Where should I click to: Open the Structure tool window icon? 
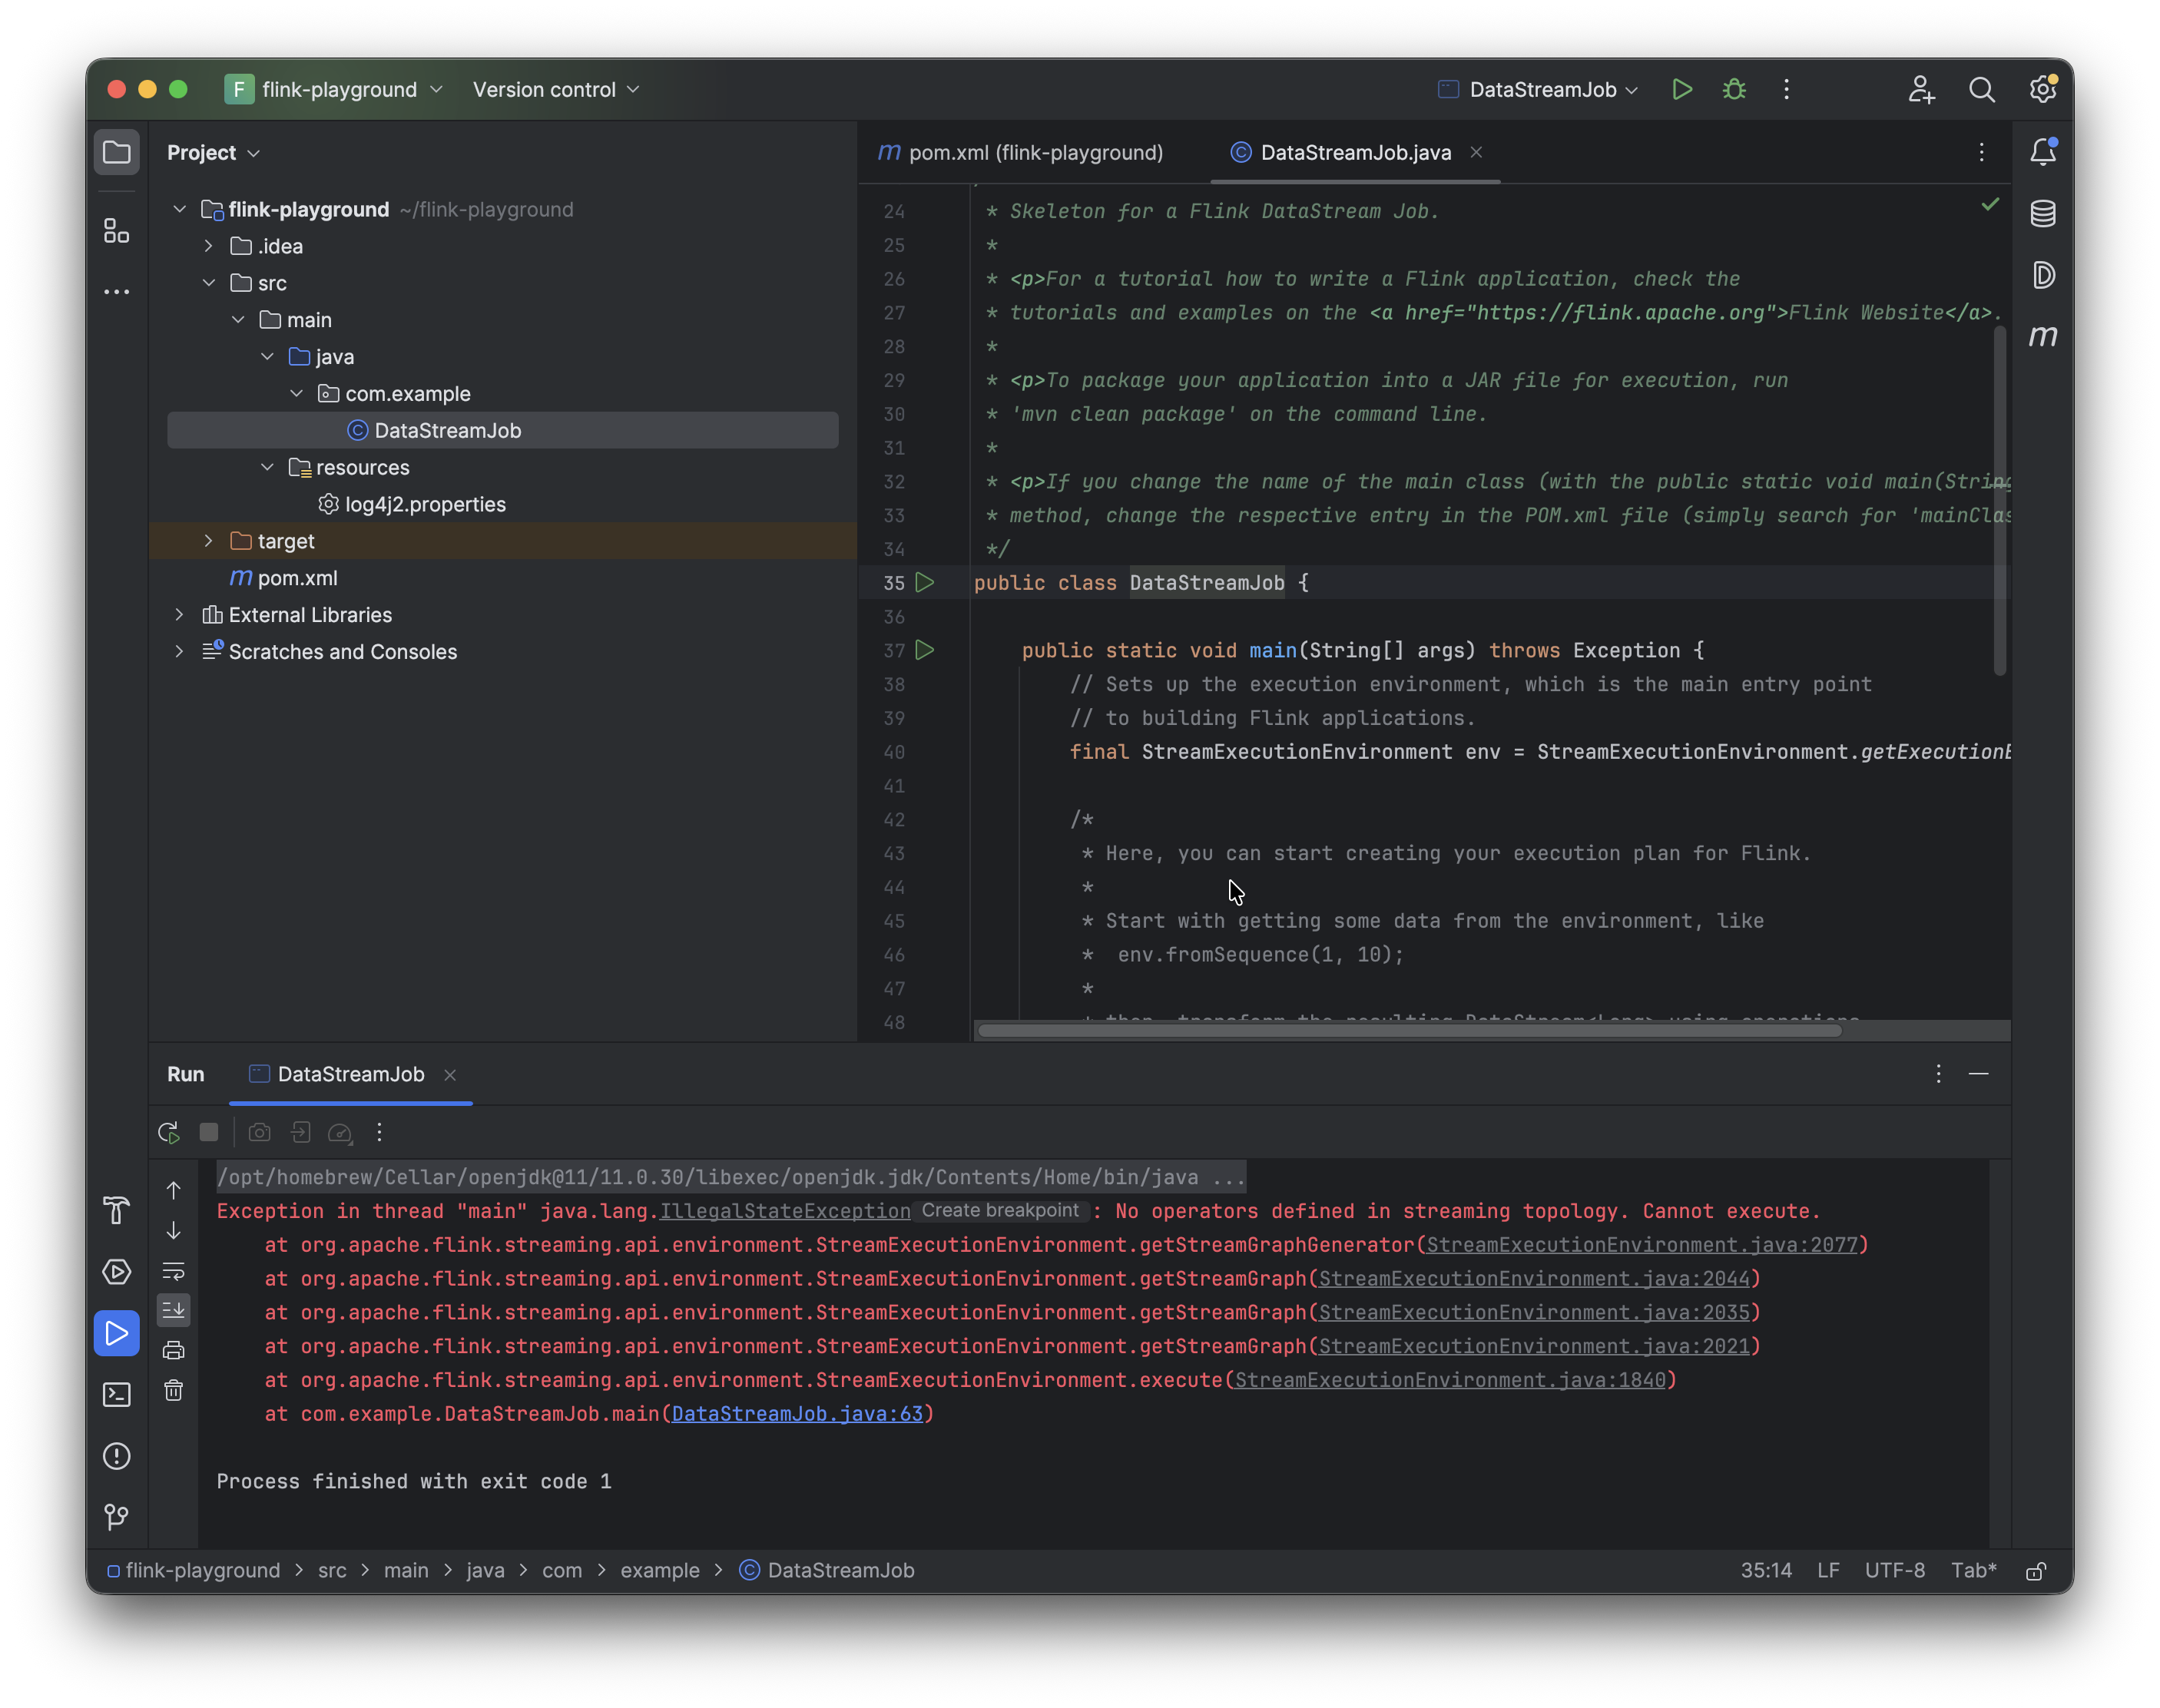point(117,231)
